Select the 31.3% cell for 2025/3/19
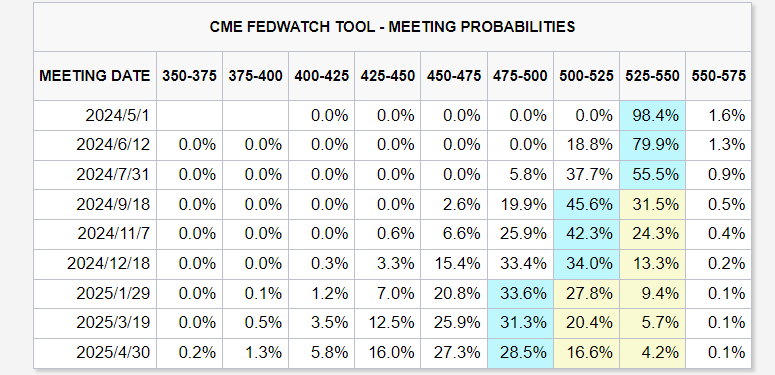The height and width of the screenshot is (375, 775). pos(520,323)
